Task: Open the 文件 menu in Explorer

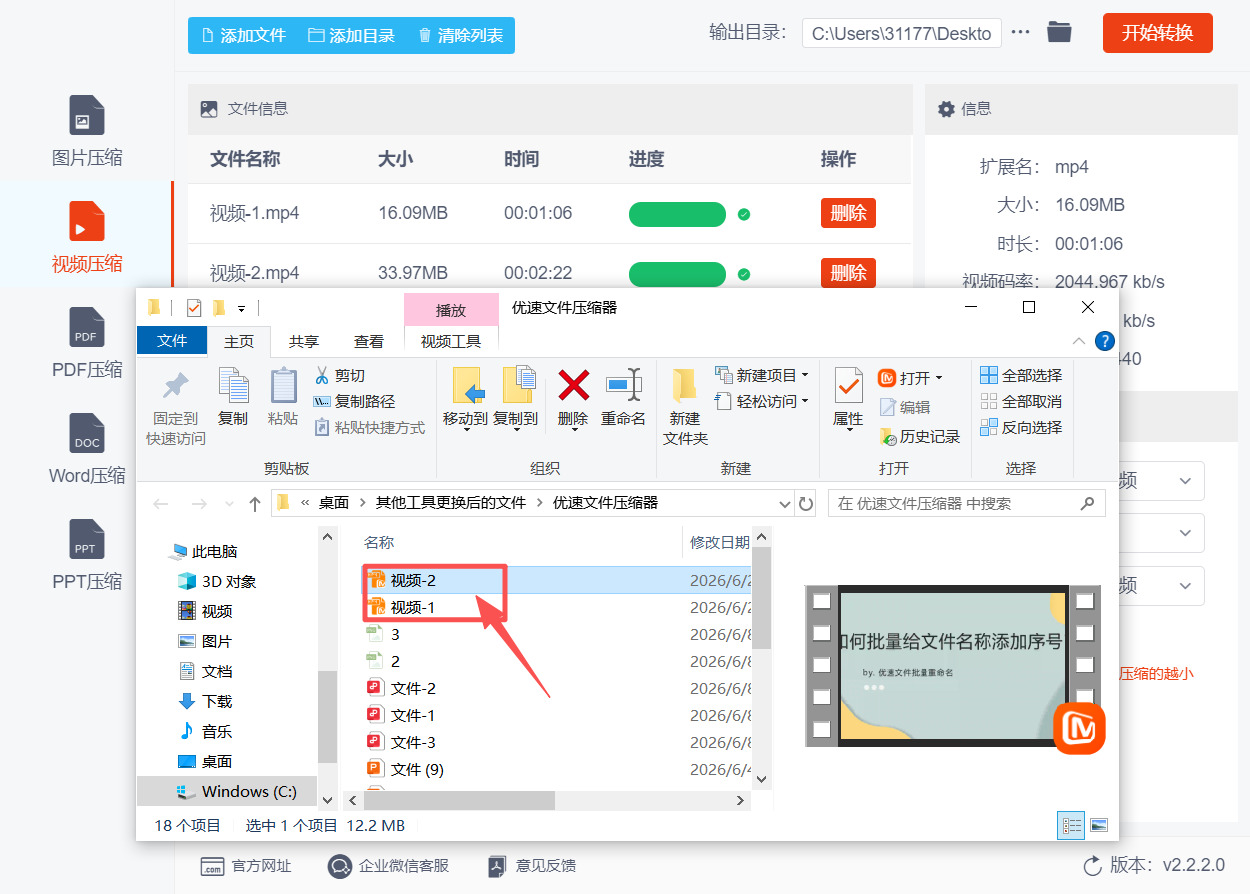Action: [172, 341]
